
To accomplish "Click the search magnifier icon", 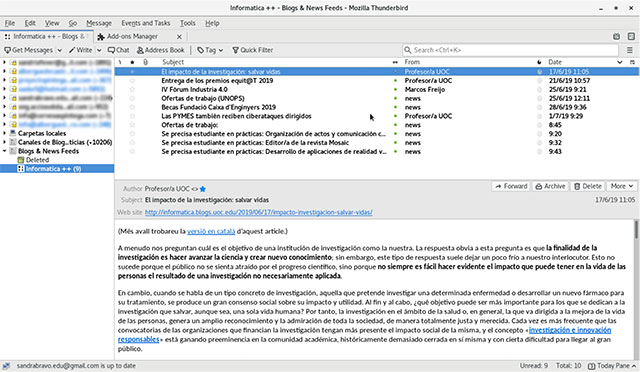I will pos(407,50).
